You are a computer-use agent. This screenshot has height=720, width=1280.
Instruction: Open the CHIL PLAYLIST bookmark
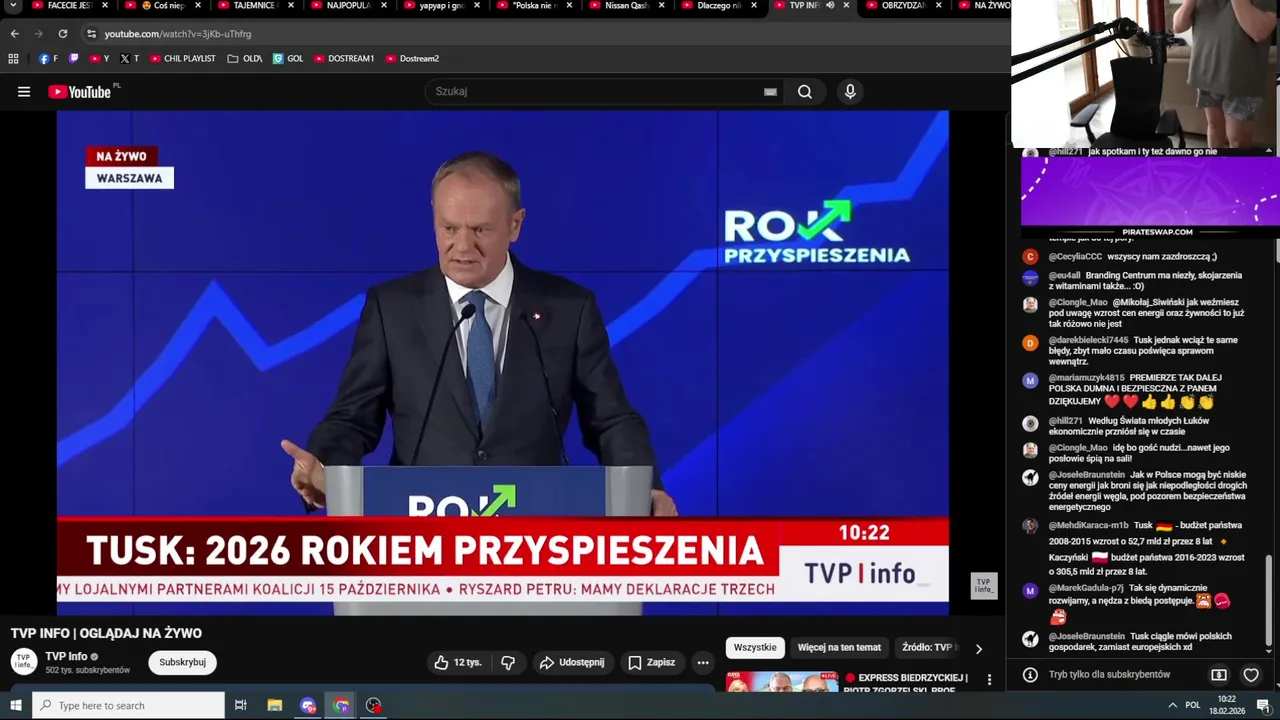pos(183,59)
